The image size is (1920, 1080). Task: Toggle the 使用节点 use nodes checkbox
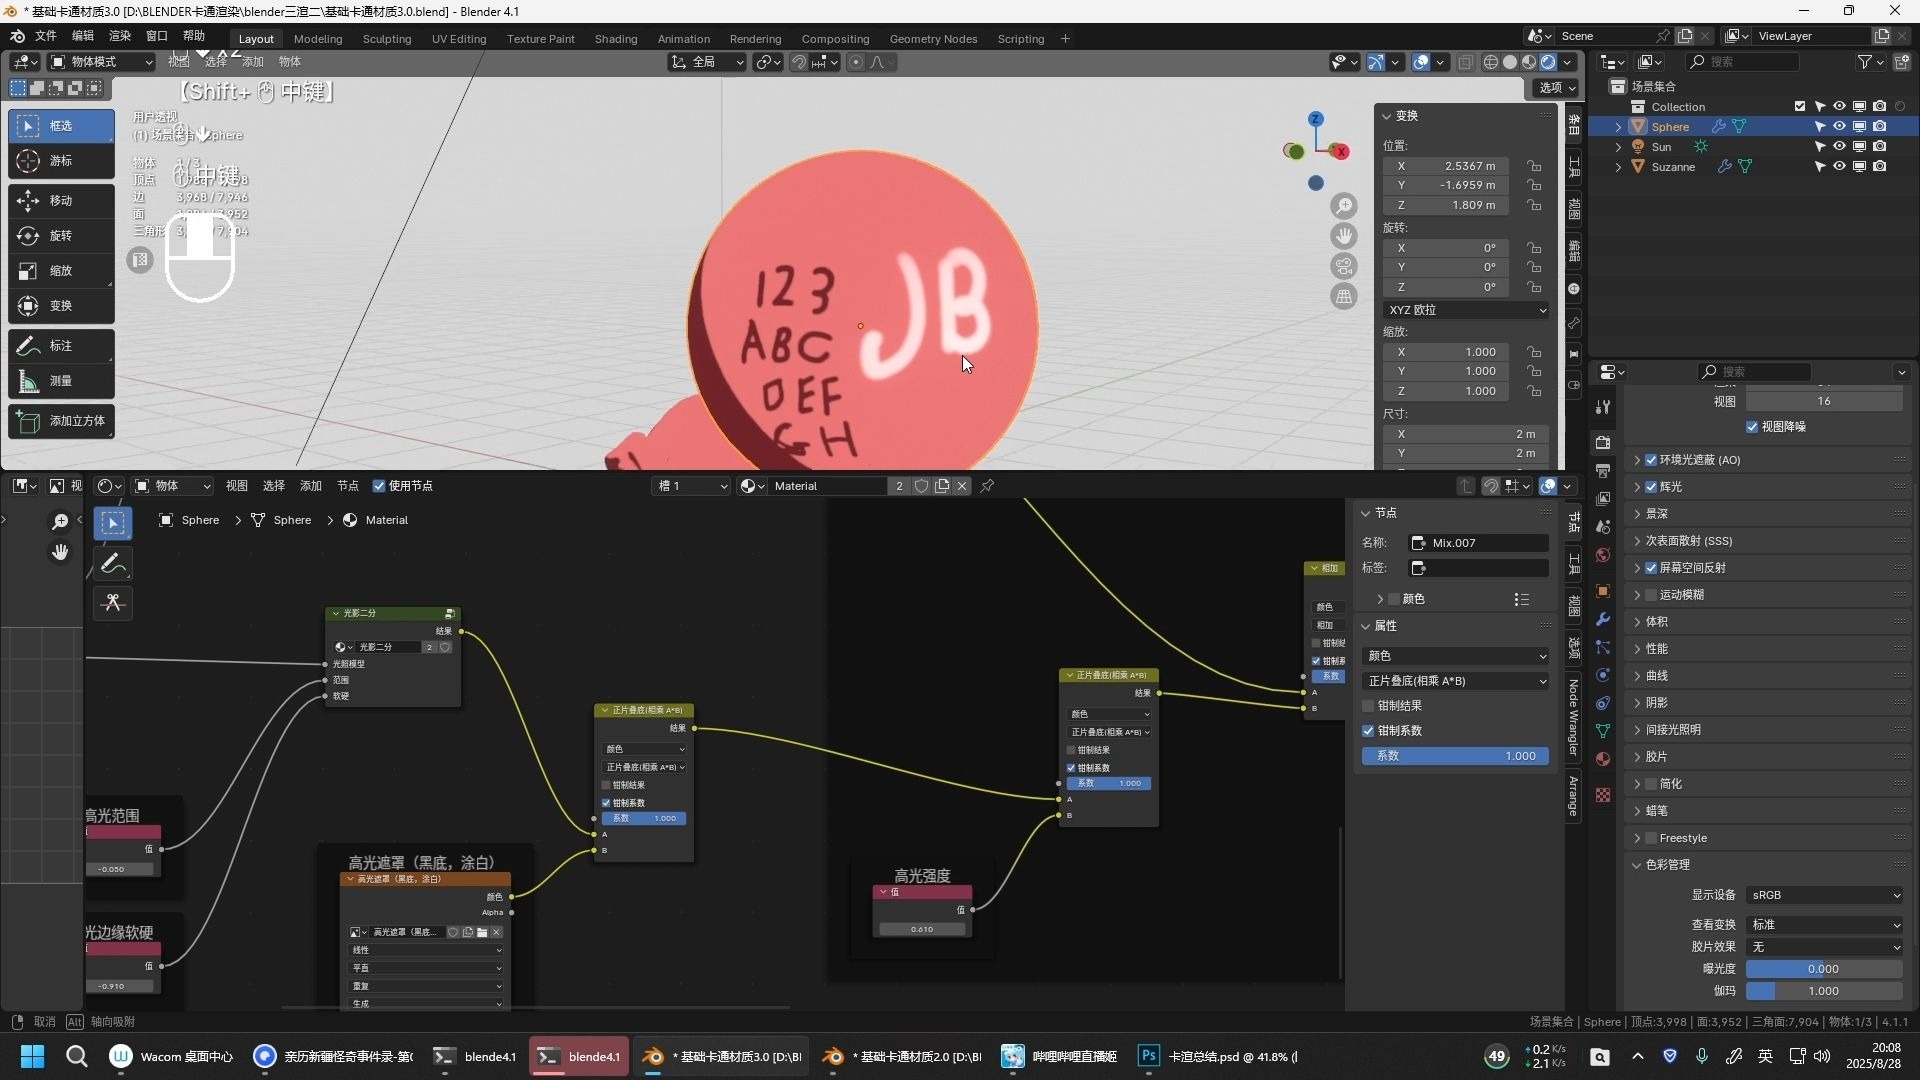379,486
